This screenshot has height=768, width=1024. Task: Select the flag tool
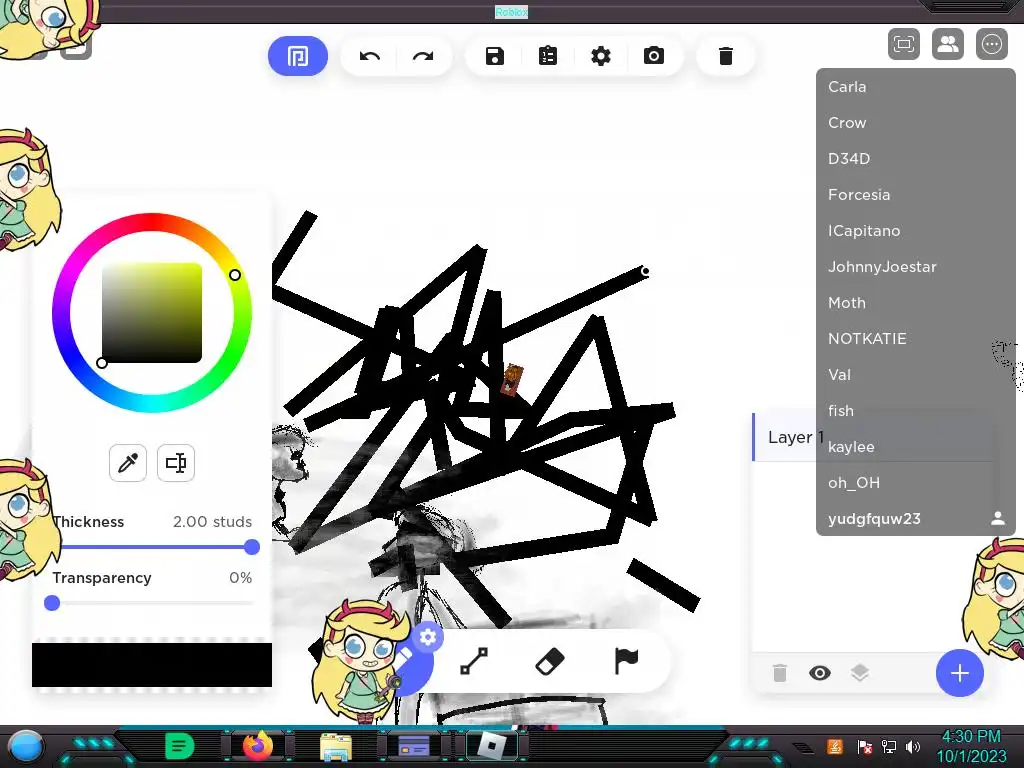click(x=626, y=660)
